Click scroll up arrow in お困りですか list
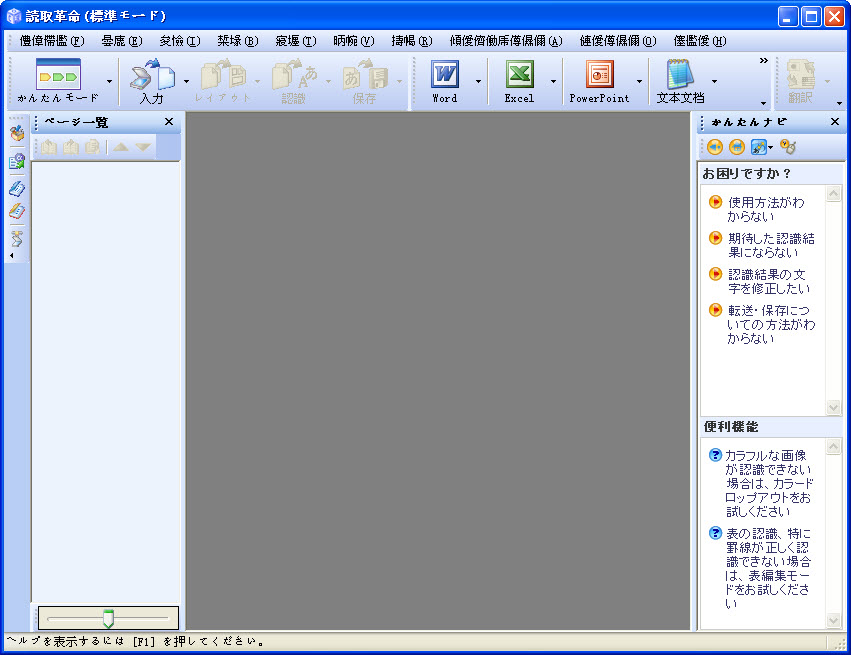Screen dimensions: 851x655 pos(833,193)
